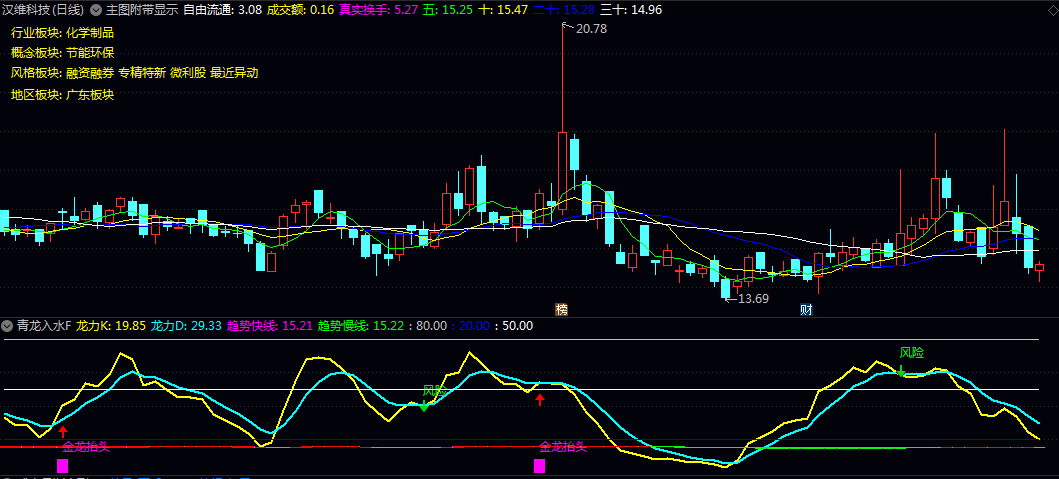Click the 汉维科技 (日线) stock title

pos(42,10)
